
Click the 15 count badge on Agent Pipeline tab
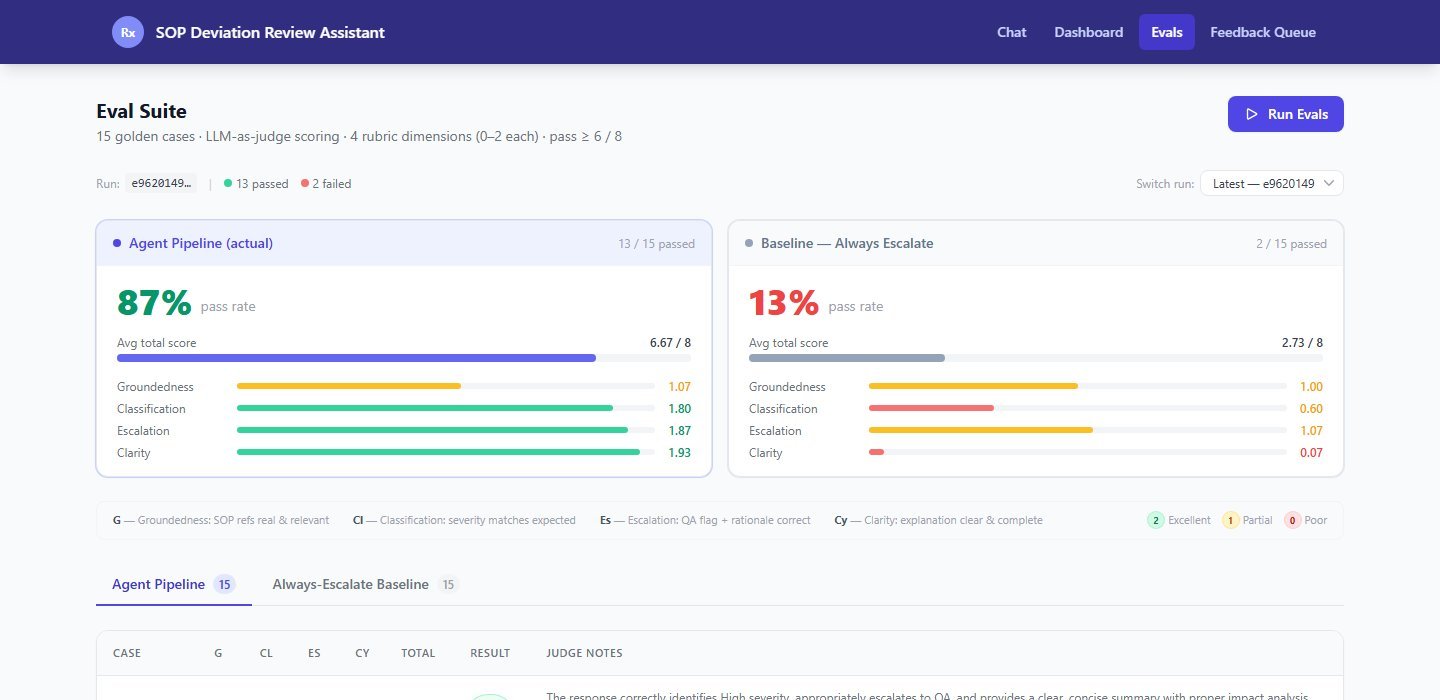(x=225, y=584)
